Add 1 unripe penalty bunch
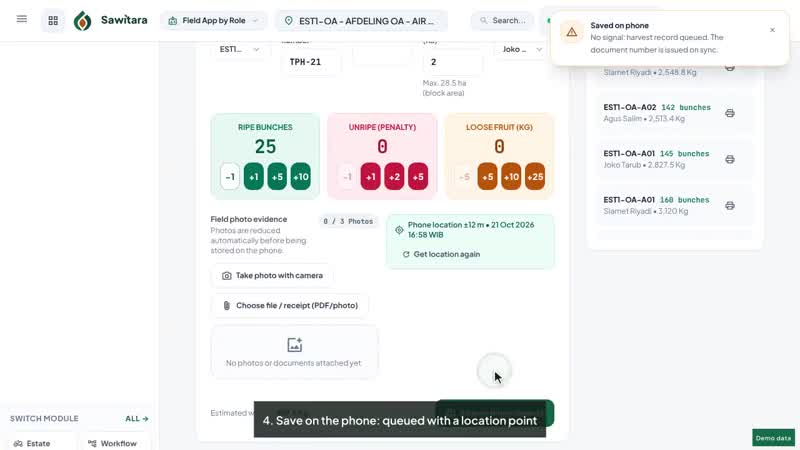Viewport: 800px width, 450px height. click(370, 177)
